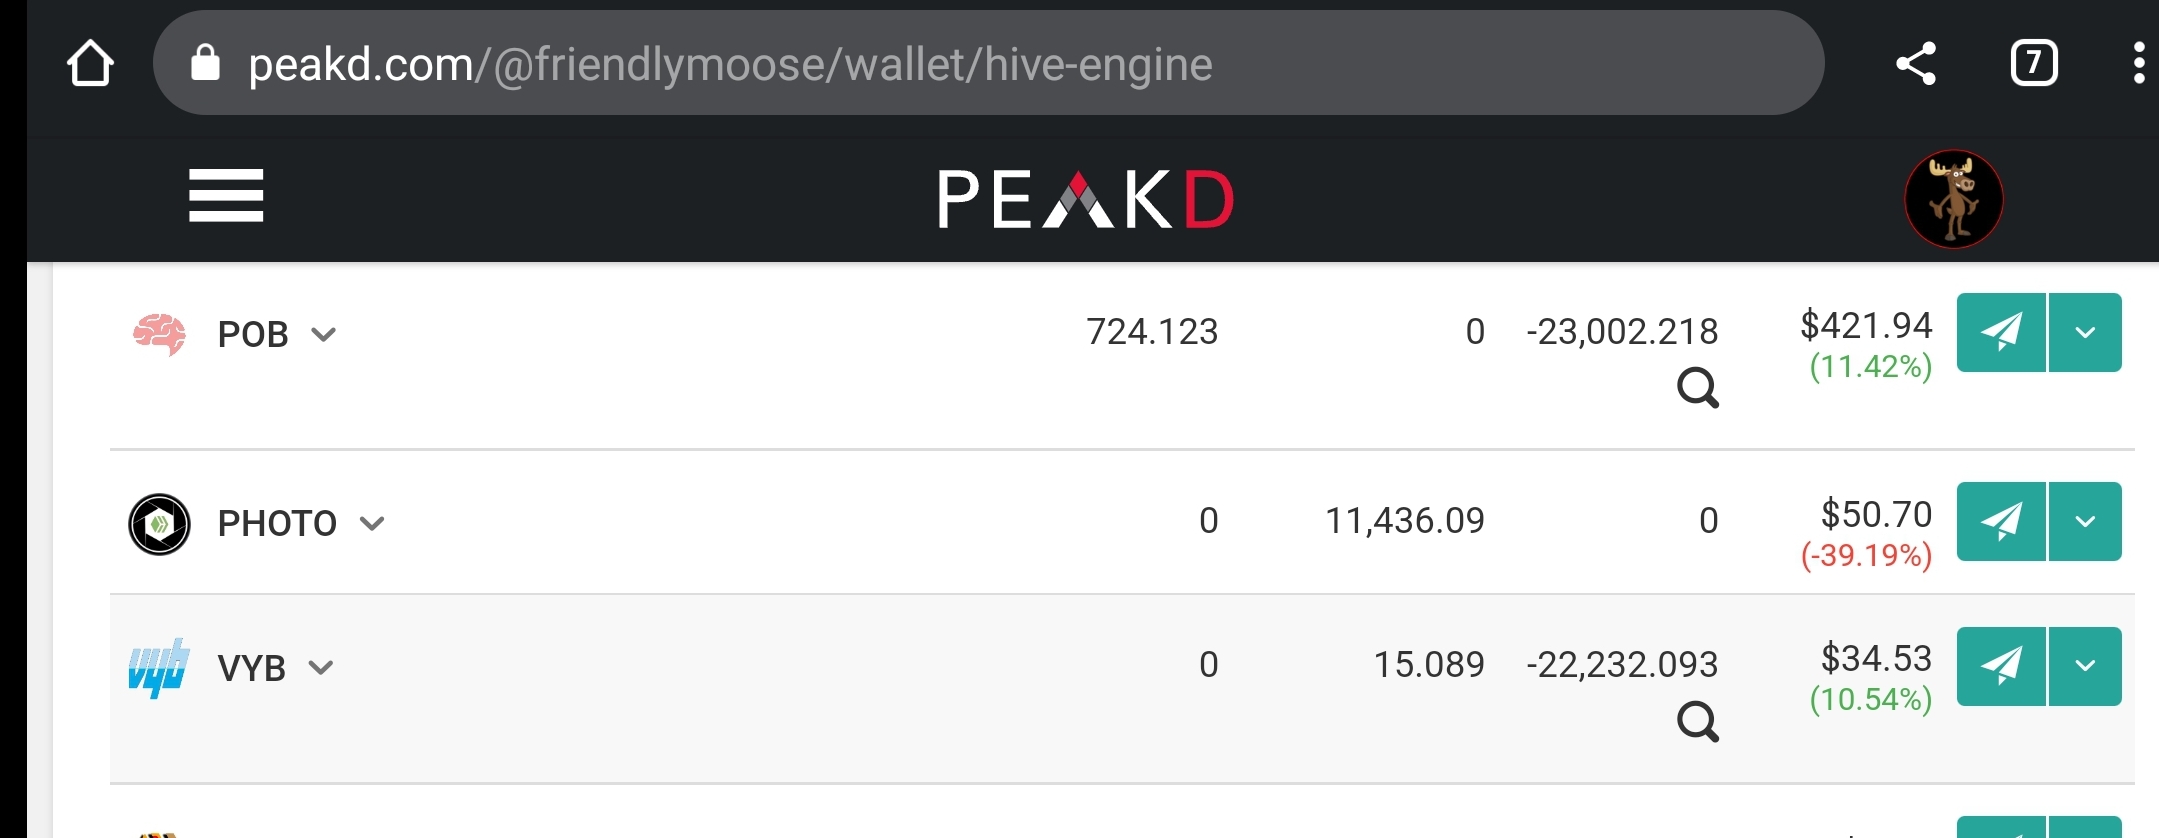
Task: Open the POB actions dropdown arrow
Action: click(2086, 332)
